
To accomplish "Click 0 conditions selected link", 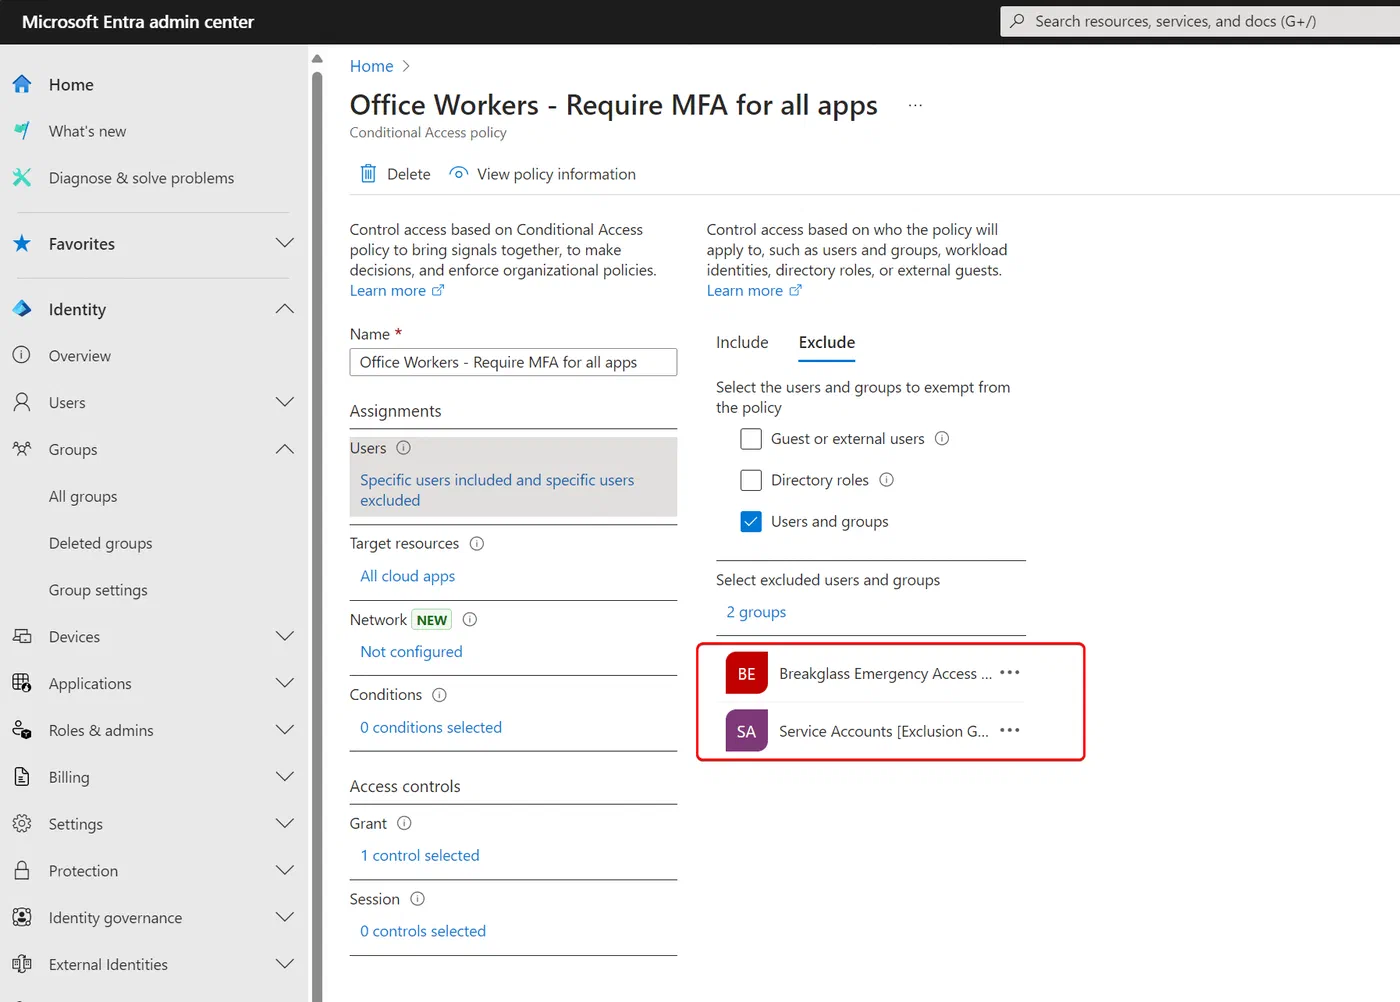I will pos(431,727).
